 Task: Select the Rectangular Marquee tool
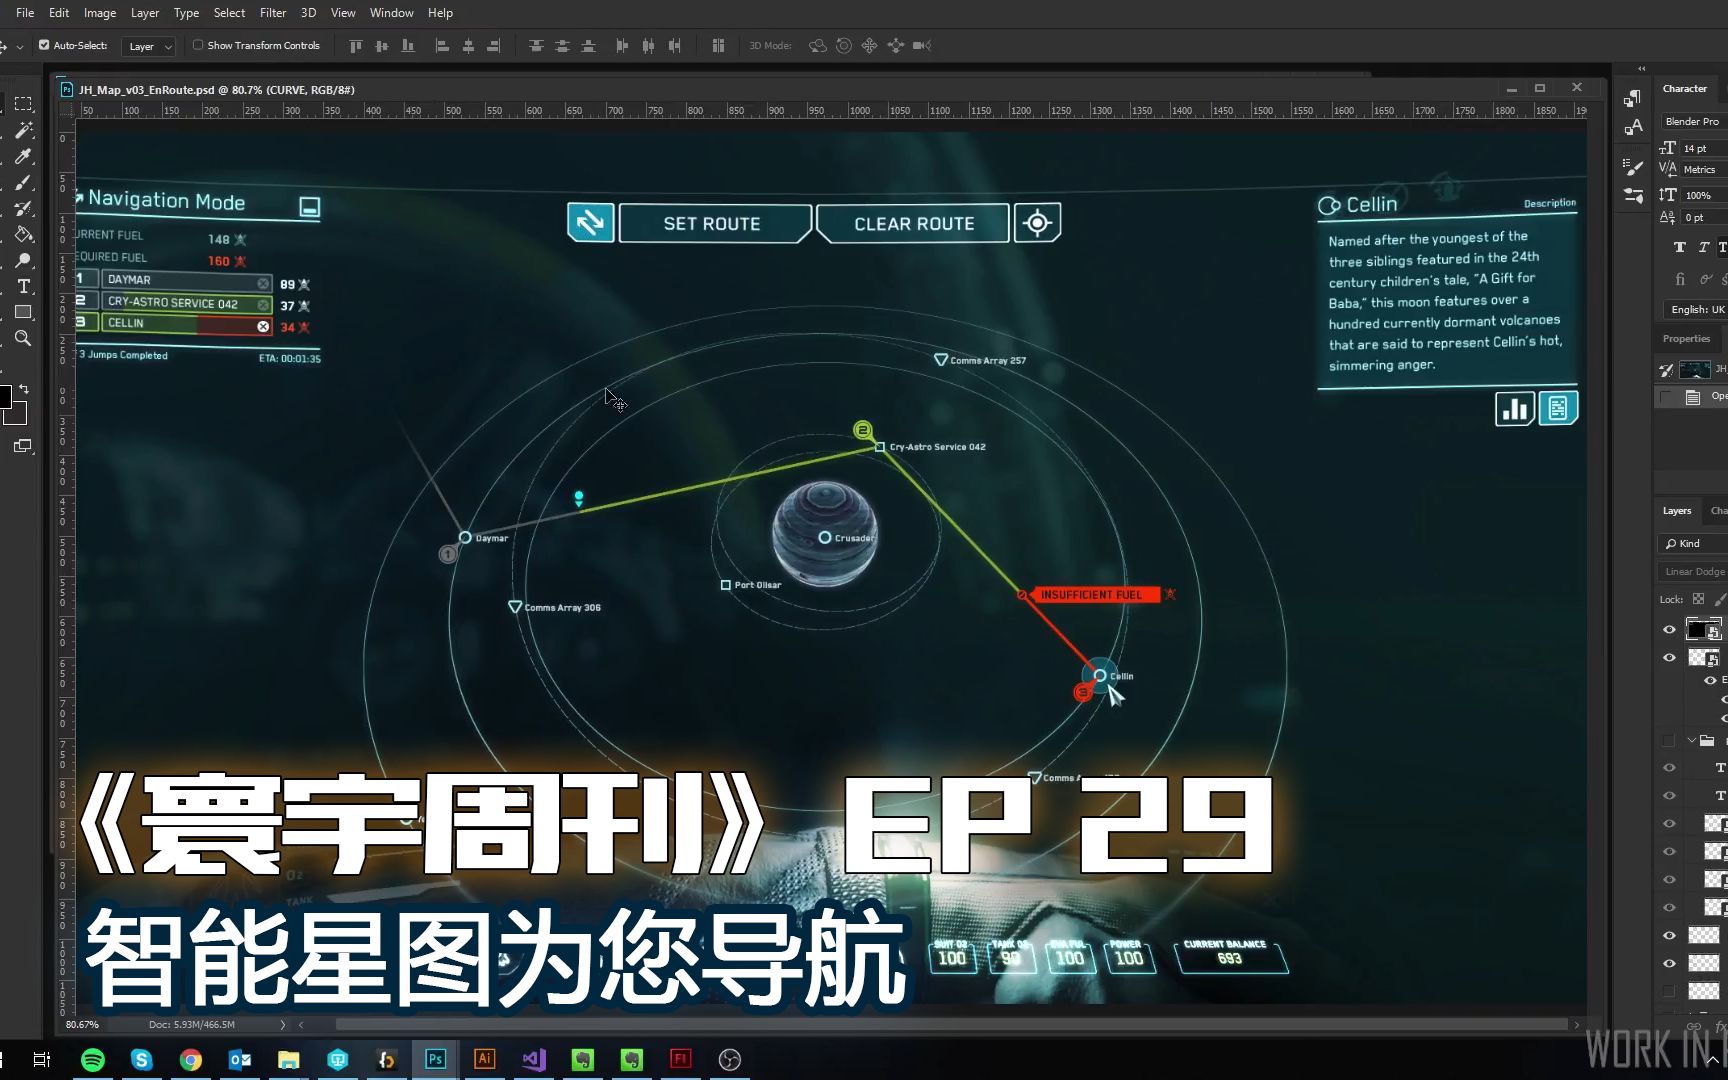coord(23,104)
